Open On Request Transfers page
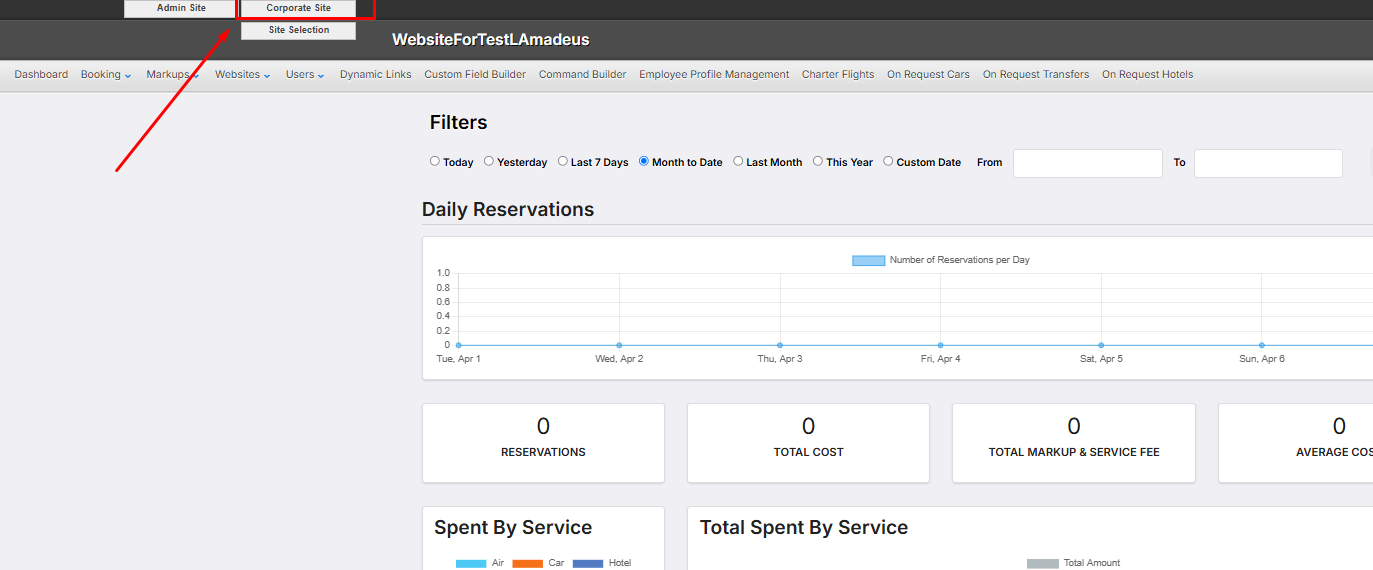This screenshot has width=1373, height=570. (x=1036, y=74)
